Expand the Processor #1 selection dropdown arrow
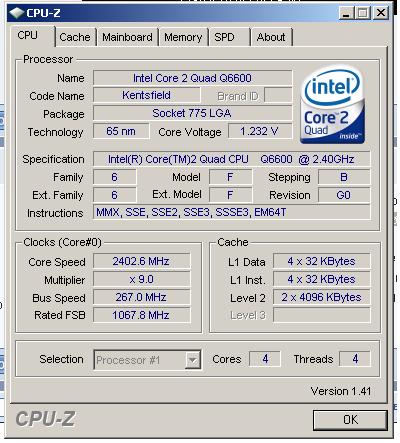Image resolution: width=400 pixels, height=443 pixels. click(193, 360)
